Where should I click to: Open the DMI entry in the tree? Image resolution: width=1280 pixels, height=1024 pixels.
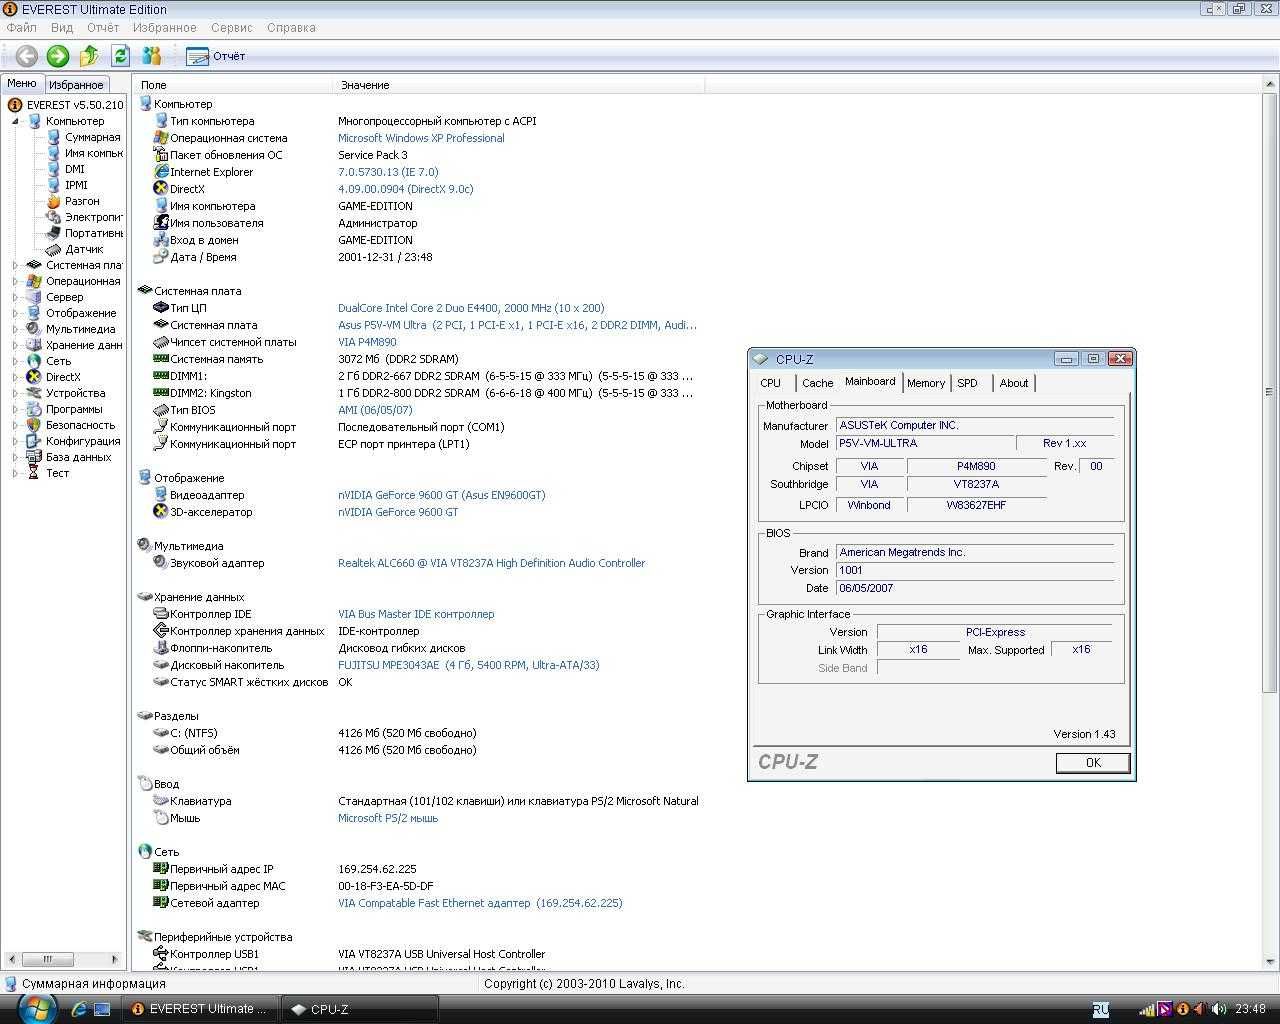click(75, 169)
